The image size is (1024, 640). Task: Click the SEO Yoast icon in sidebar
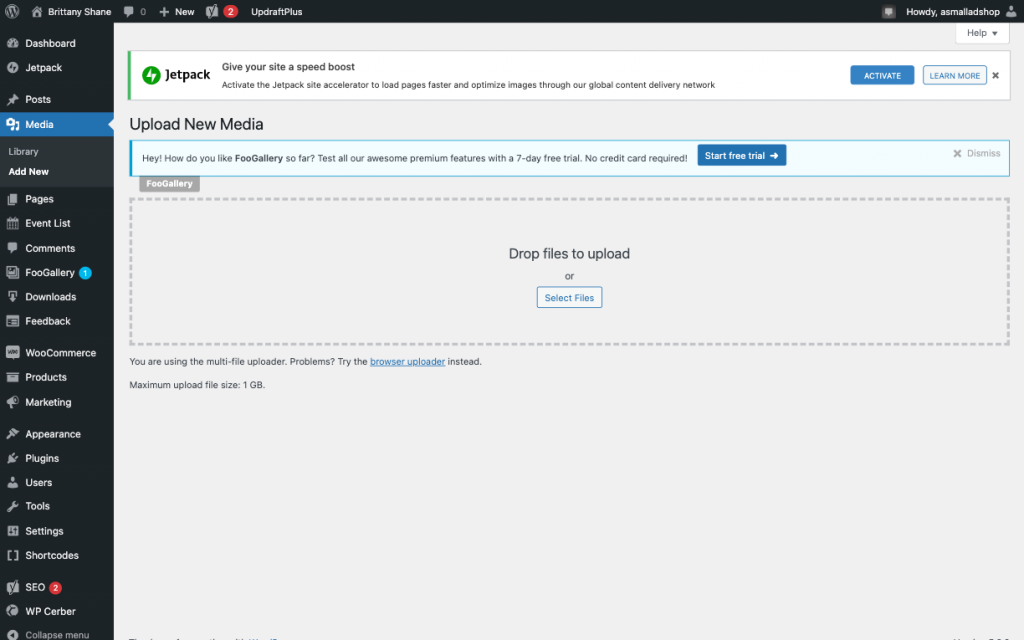pos(12,587)
